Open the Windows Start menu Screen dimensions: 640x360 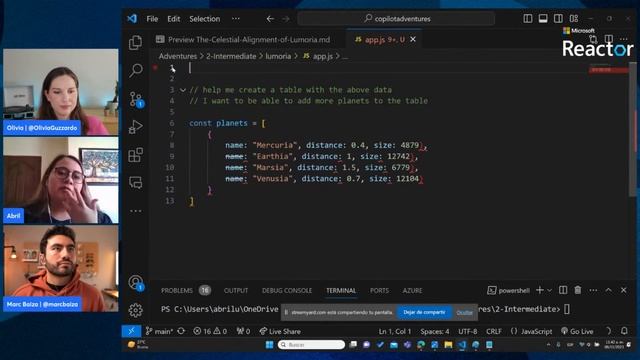(269, 345)
